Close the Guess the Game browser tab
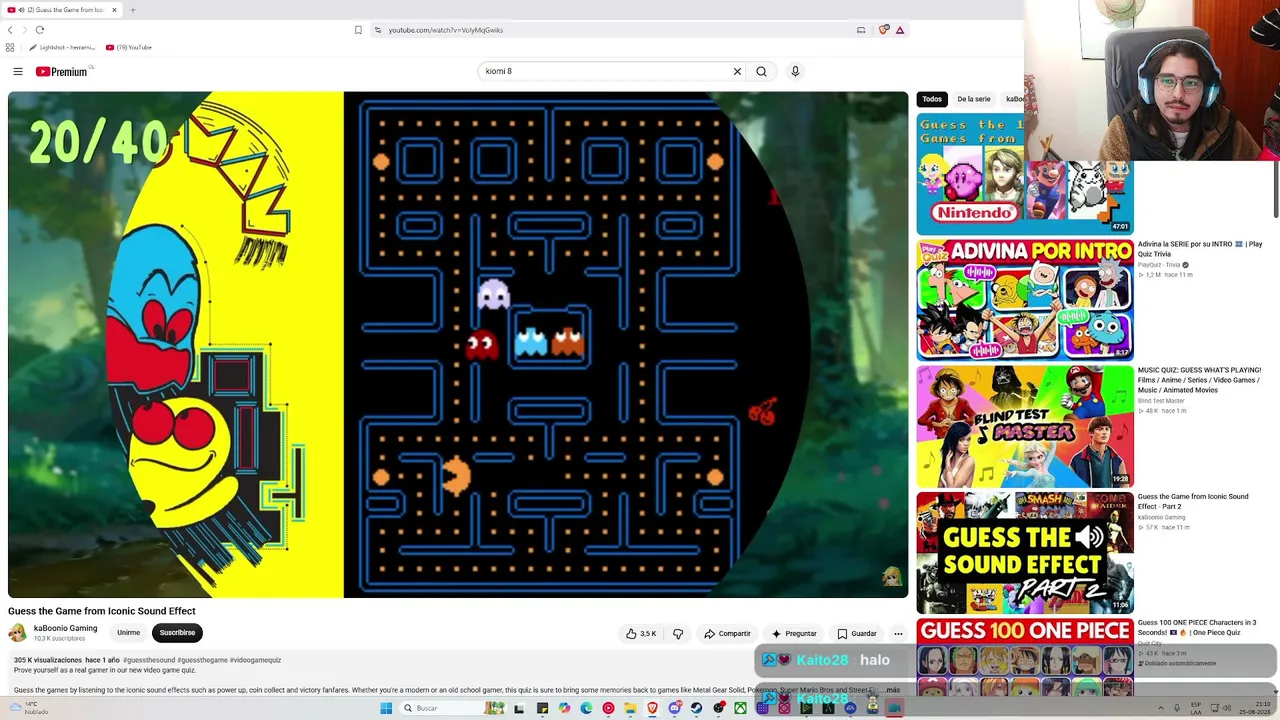Screen dimensions: 1280x720 pos(114,10)
